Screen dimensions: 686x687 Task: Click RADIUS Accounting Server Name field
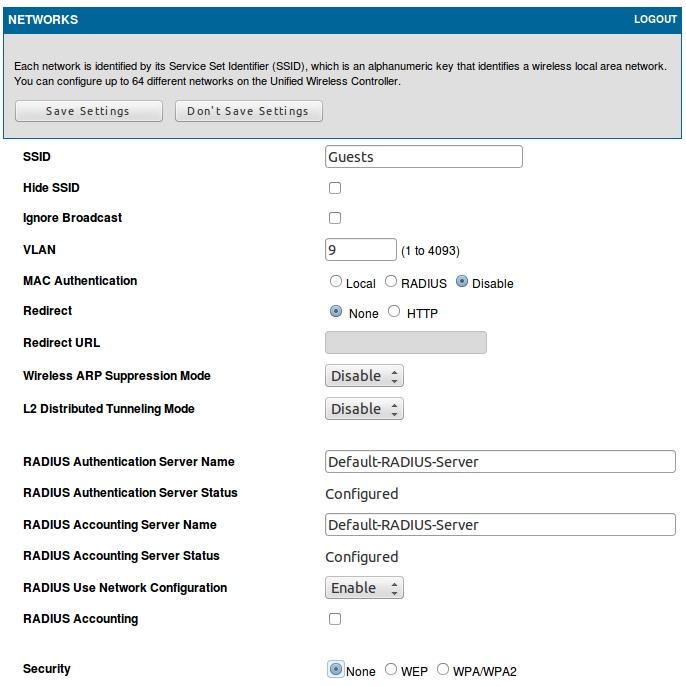[x=500, y=525]
